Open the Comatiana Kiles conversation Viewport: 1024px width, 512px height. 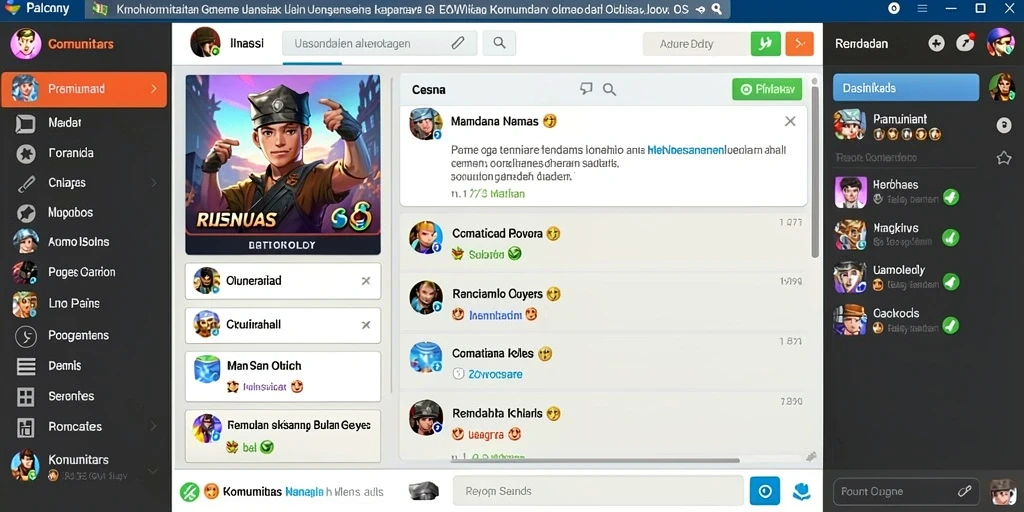point(604,363)
